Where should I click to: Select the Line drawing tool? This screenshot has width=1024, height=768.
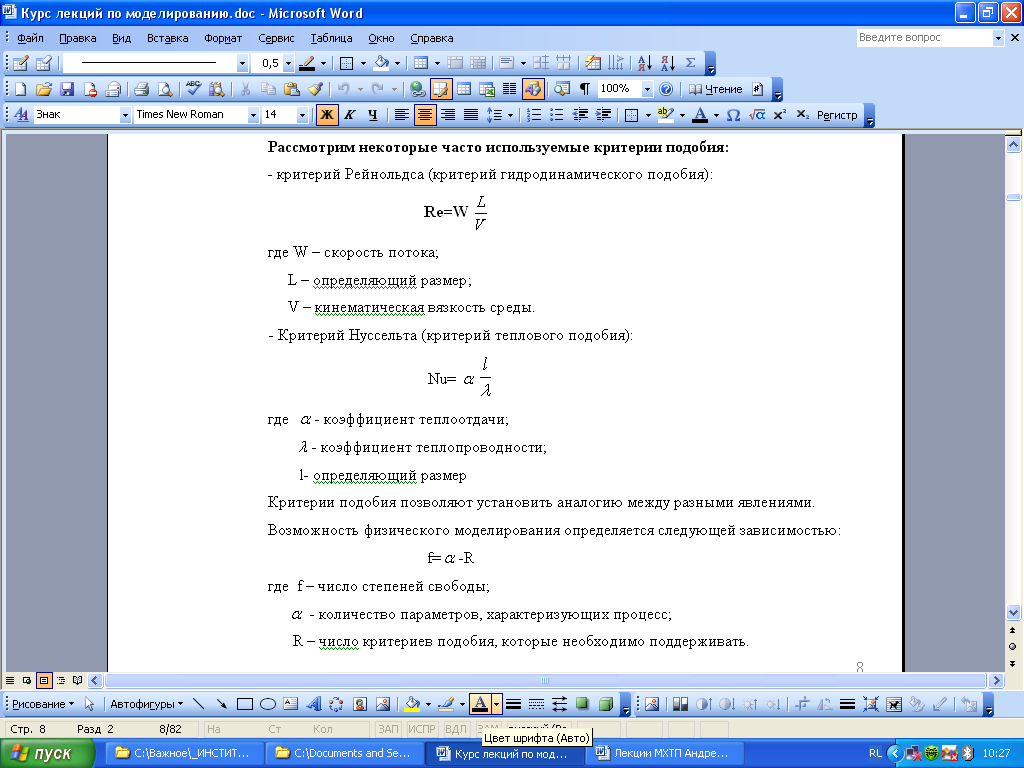[x=199, y=704]
